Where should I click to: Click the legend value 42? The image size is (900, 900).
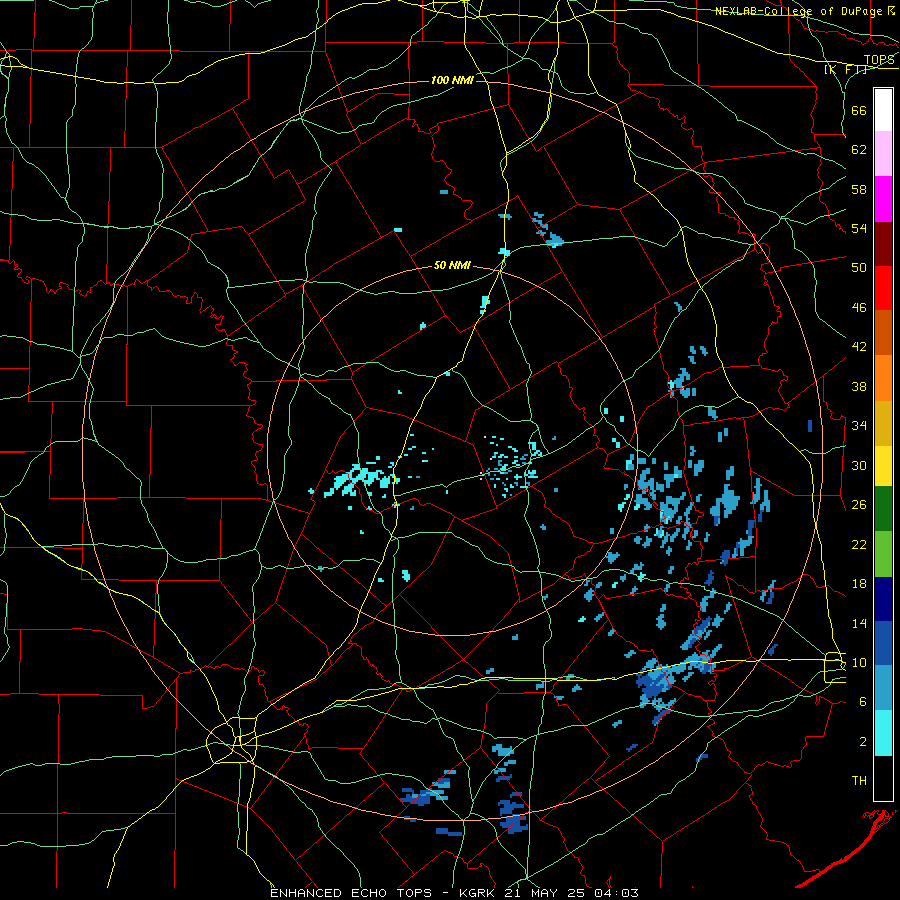point(859,347)
